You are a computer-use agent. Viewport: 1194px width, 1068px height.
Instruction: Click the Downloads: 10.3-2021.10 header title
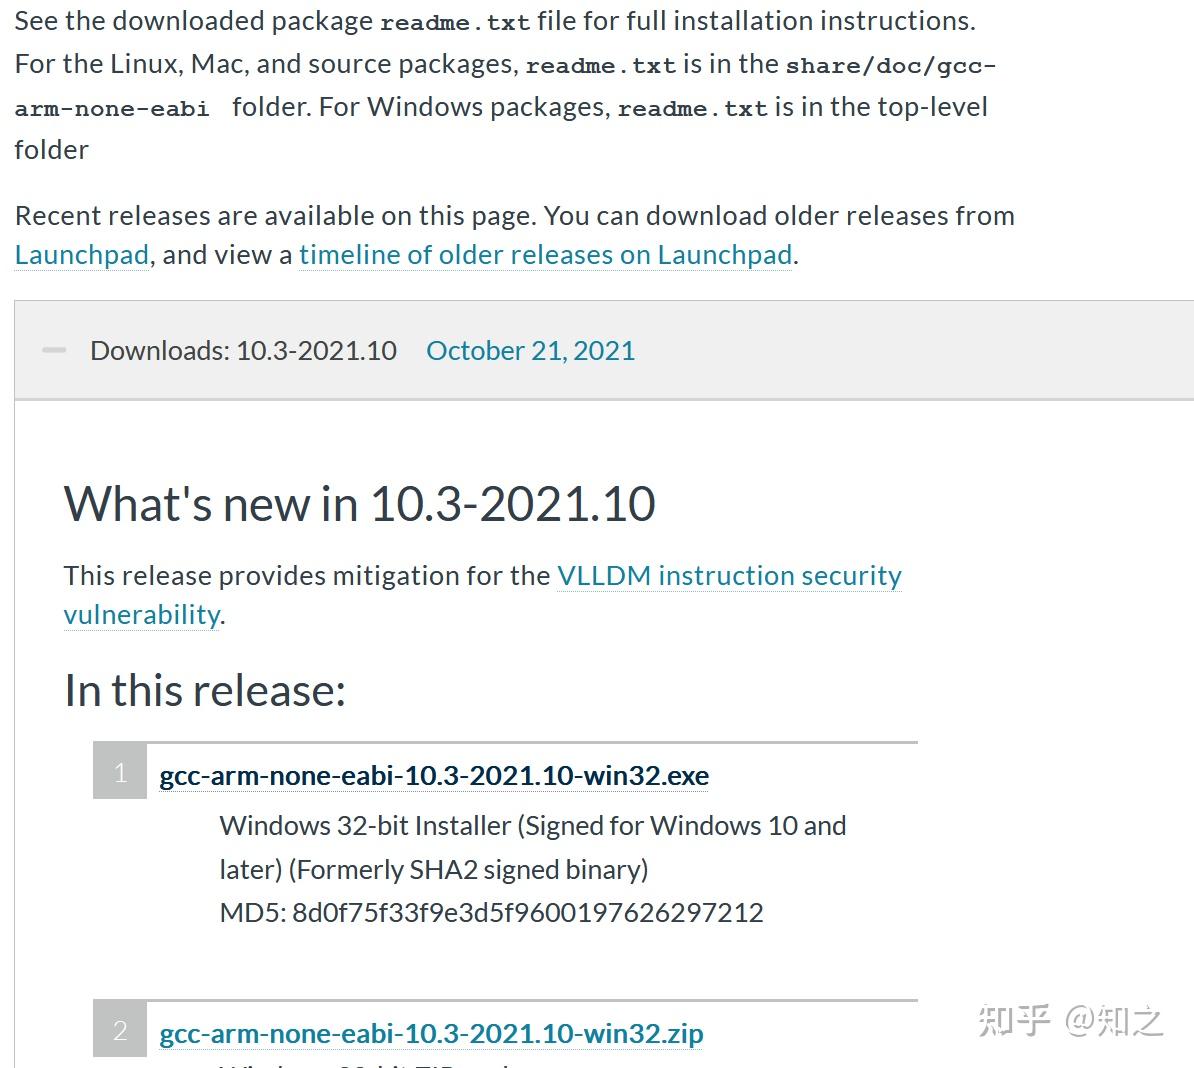point(243,351)
